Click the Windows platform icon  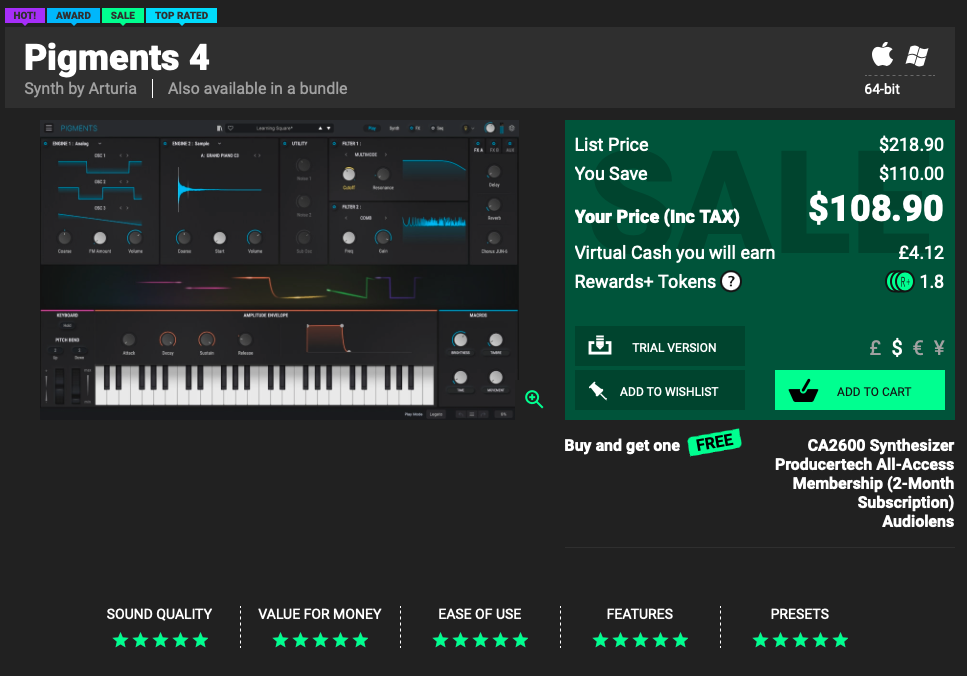tap(917, 56)
